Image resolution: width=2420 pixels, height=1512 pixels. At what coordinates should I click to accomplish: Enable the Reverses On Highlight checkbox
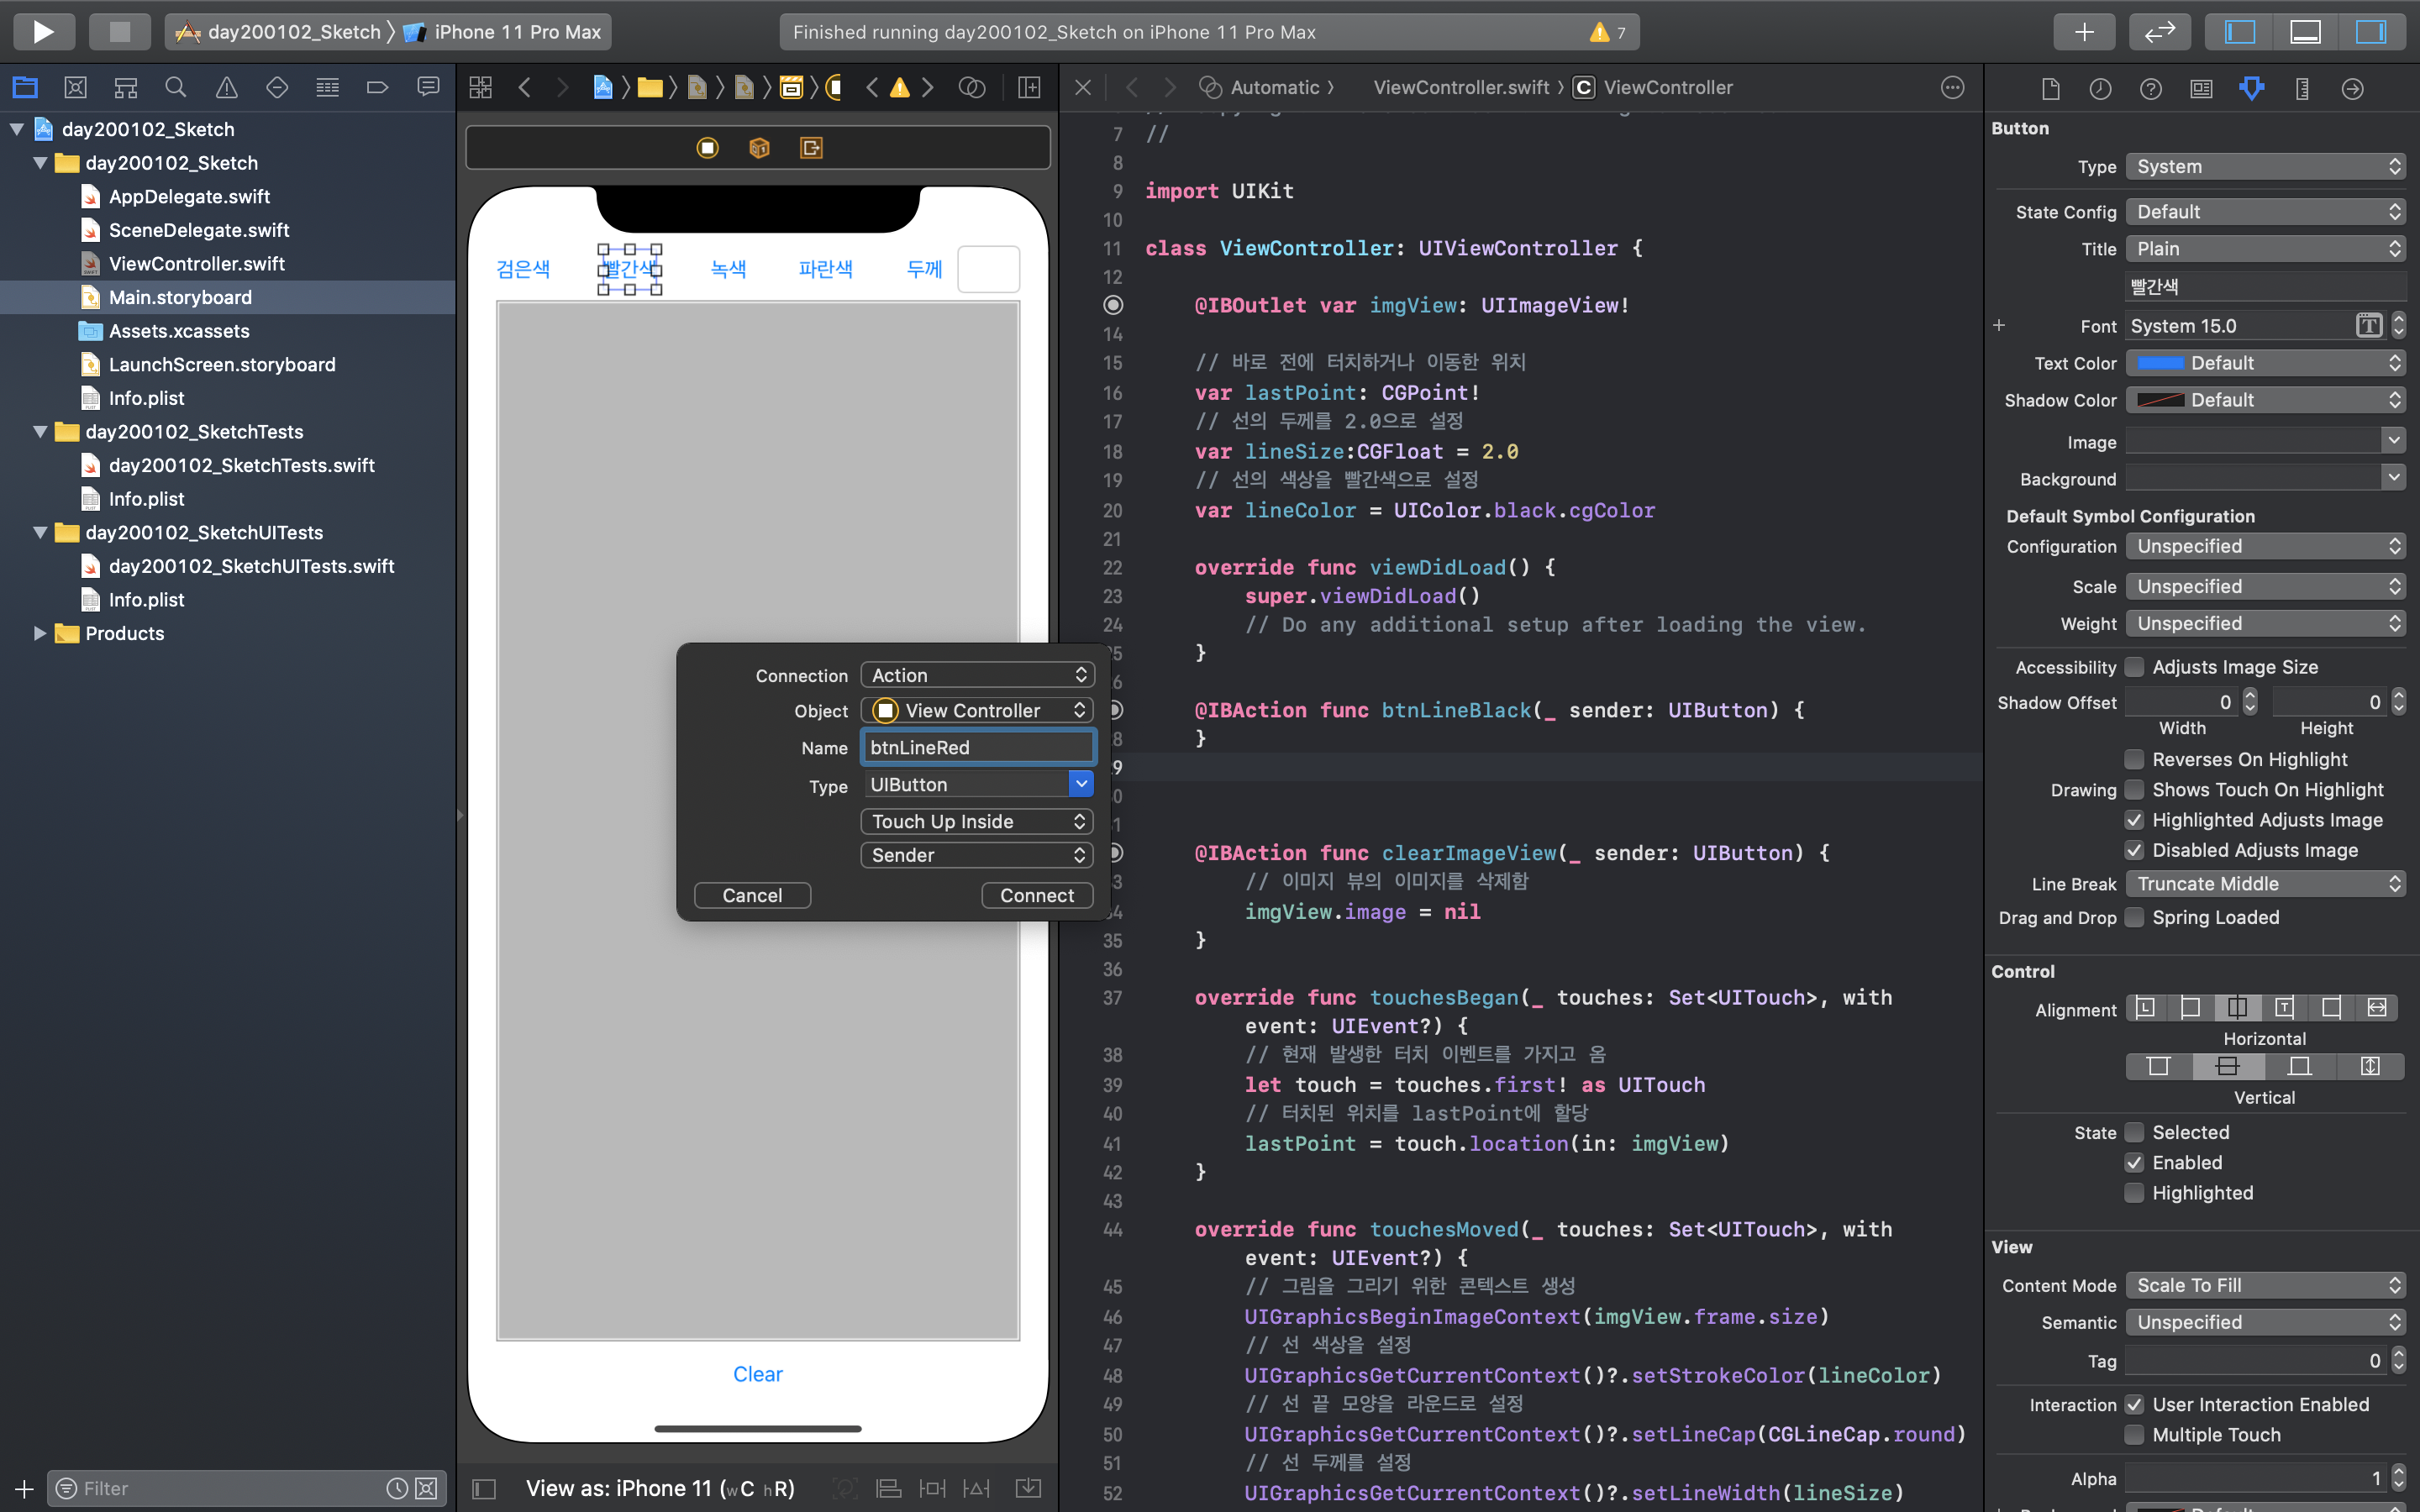click(x=2134, y=759)
